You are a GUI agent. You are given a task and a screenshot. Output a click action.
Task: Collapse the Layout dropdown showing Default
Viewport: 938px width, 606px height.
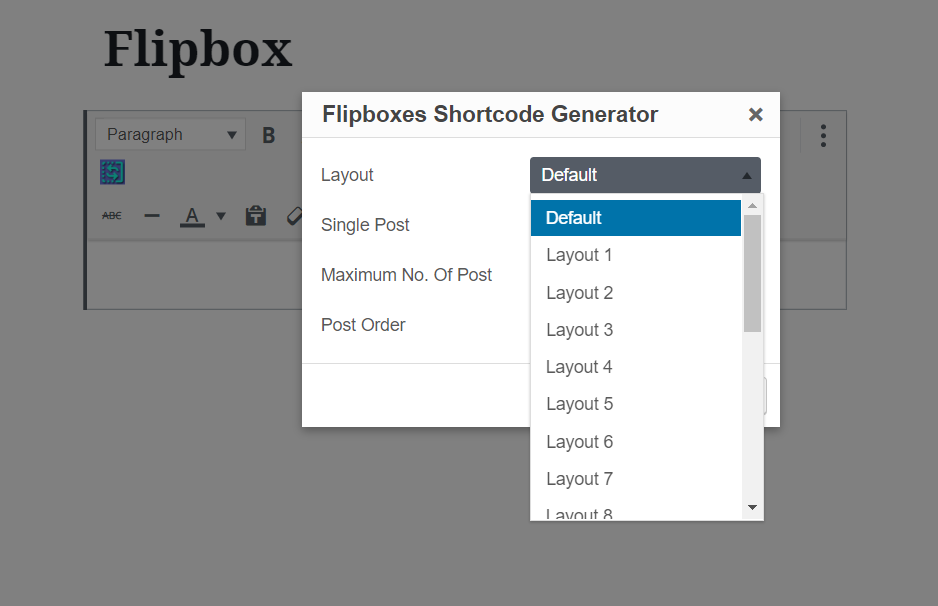[x=645, y=175]
